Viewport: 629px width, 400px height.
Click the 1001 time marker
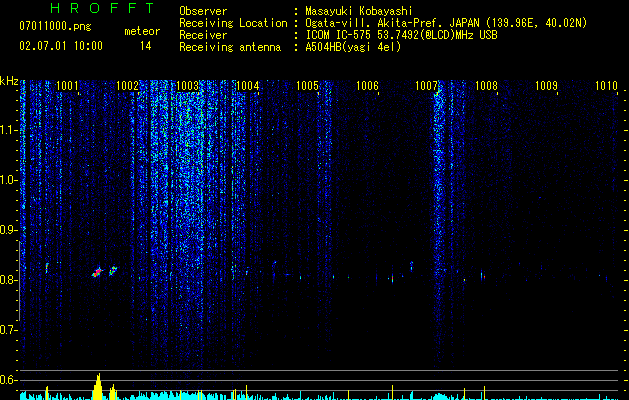click(67, 86)
